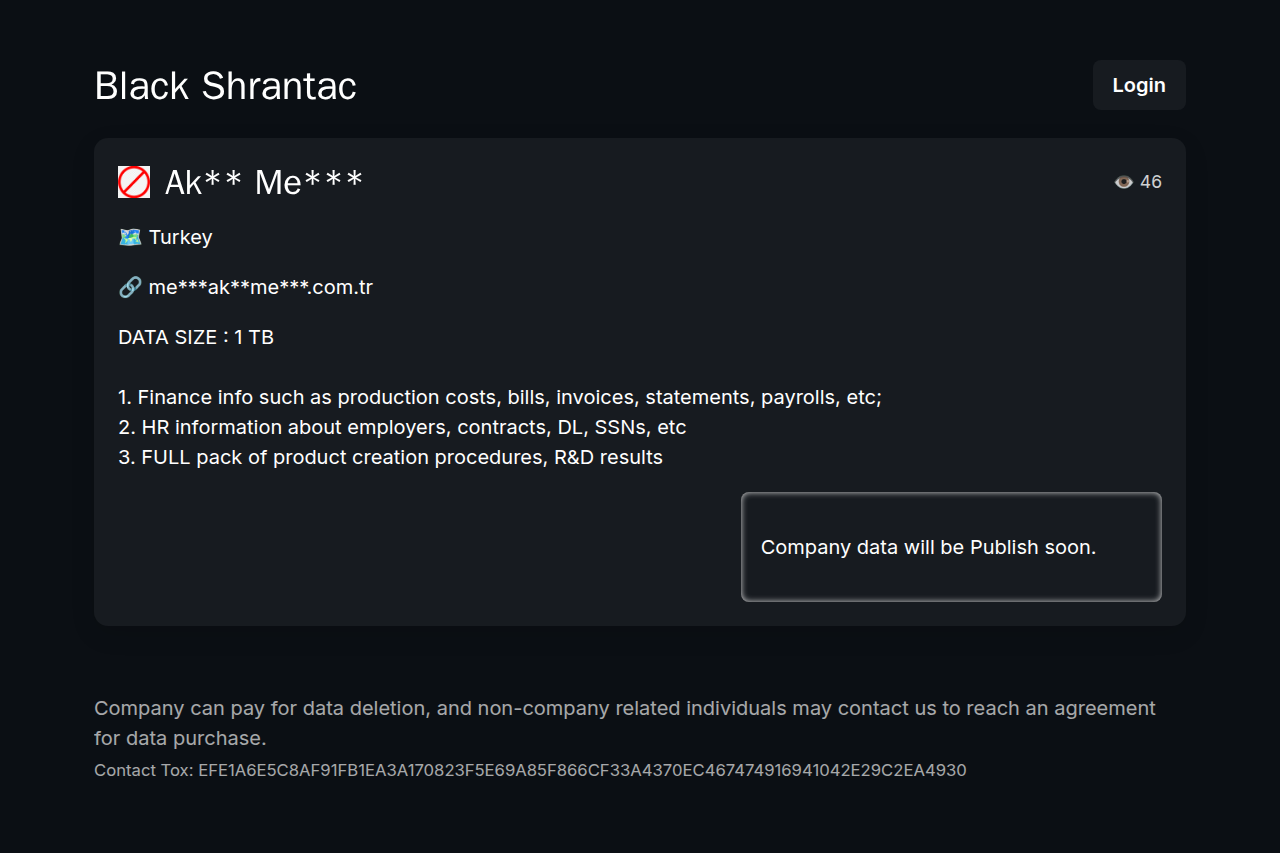Select the Tox ID hexadecimal string
Viewport: 1280px width, 853px height.
[582, 770]
